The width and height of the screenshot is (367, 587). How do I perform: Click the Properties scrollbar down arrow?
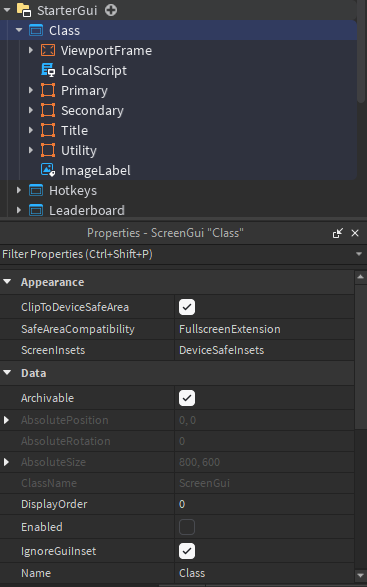click(x=361, y=575)
